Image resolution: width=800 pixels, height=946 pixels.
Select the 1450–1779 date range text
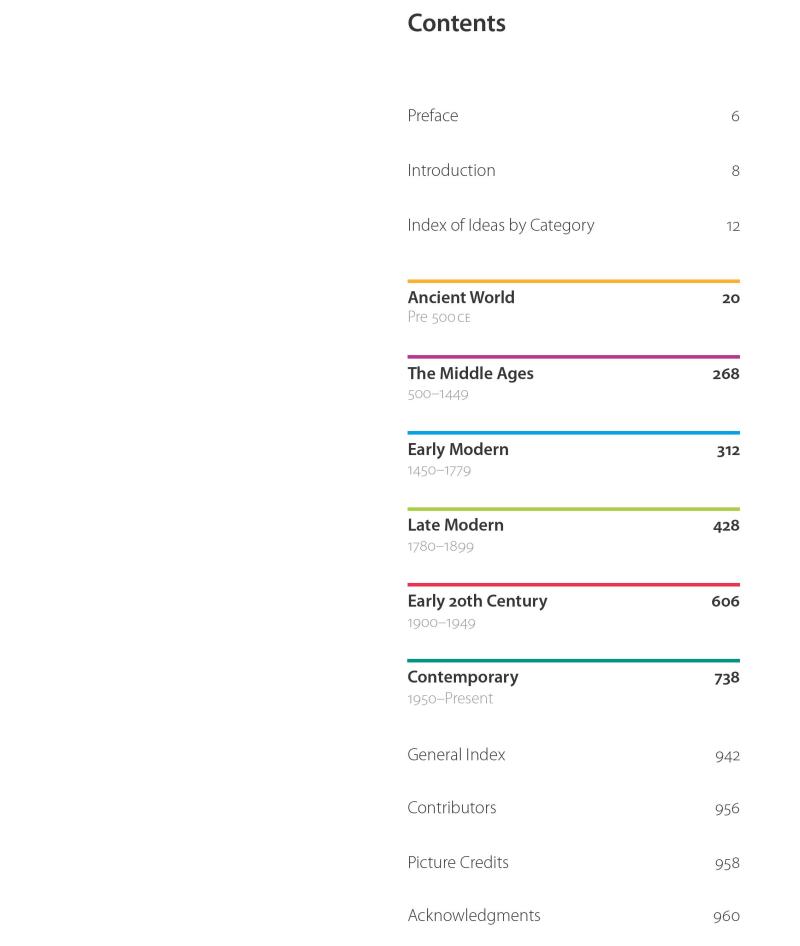tap(439, 471)
